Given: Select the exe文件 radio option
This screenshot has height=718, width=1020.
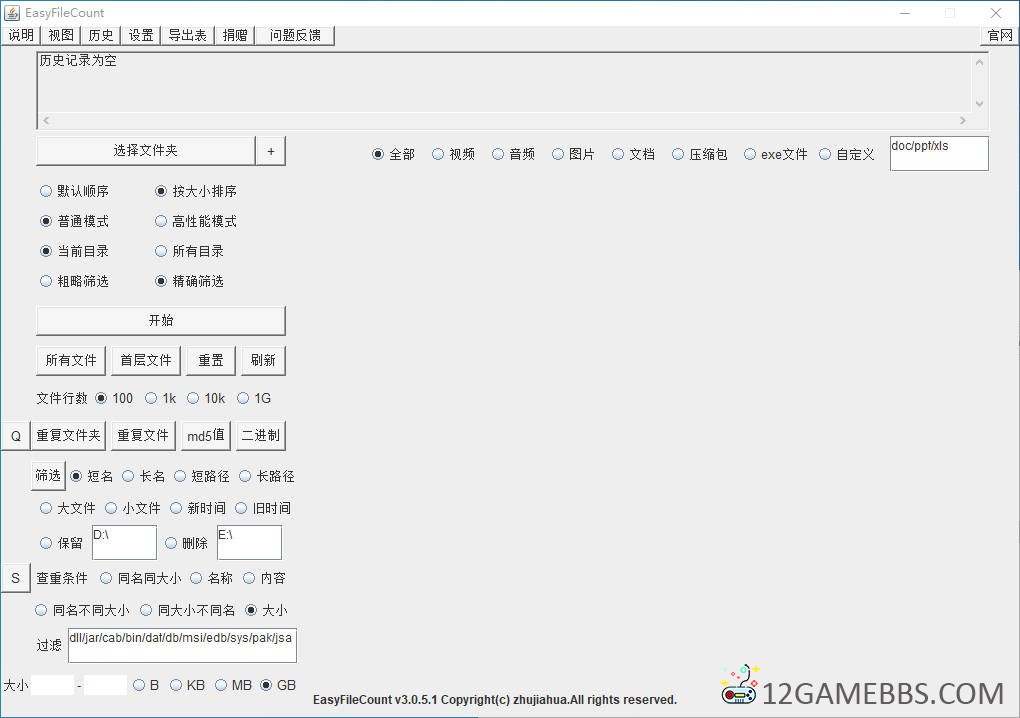Looking at the screenshot, I should point(775,154).
